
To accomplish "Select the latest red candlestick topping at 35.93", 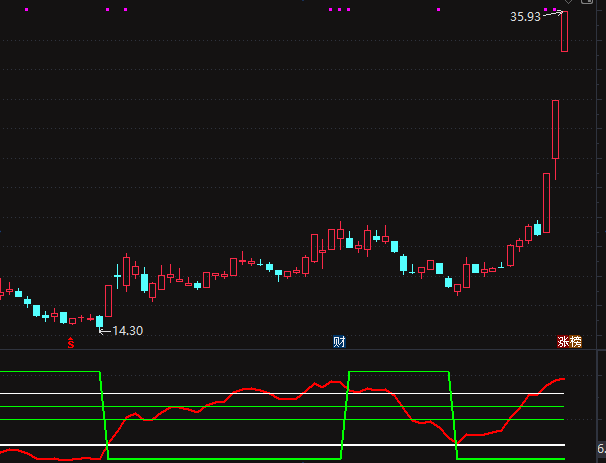I will [x=564, y=31].
